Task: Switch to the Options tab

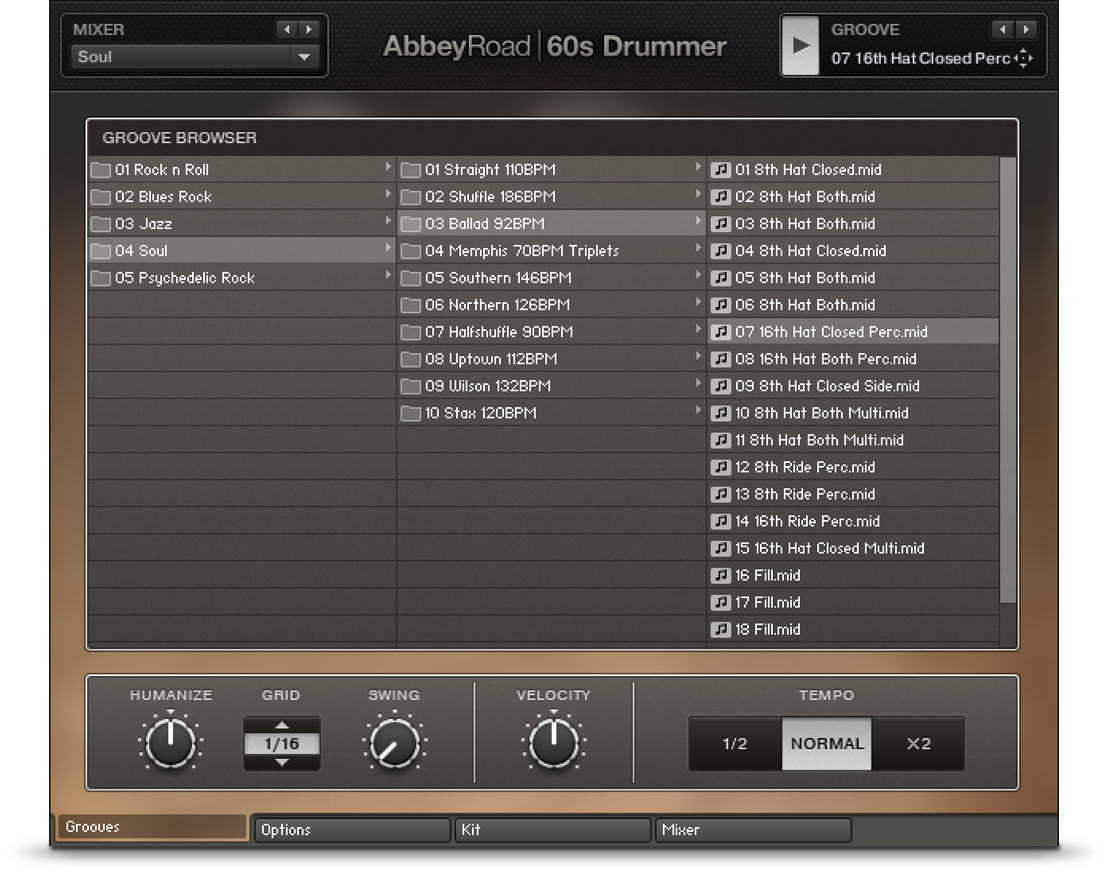Action: pos(352,830)
